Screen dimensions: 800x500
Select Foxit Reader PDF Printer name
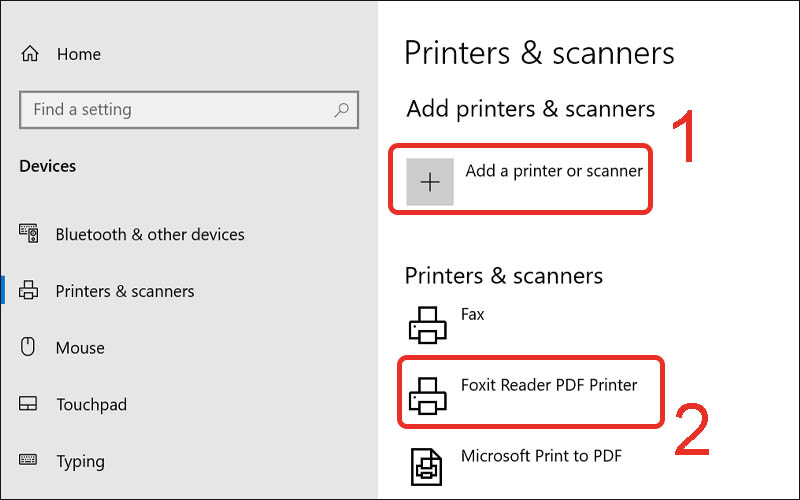click(x=549, y=385)
